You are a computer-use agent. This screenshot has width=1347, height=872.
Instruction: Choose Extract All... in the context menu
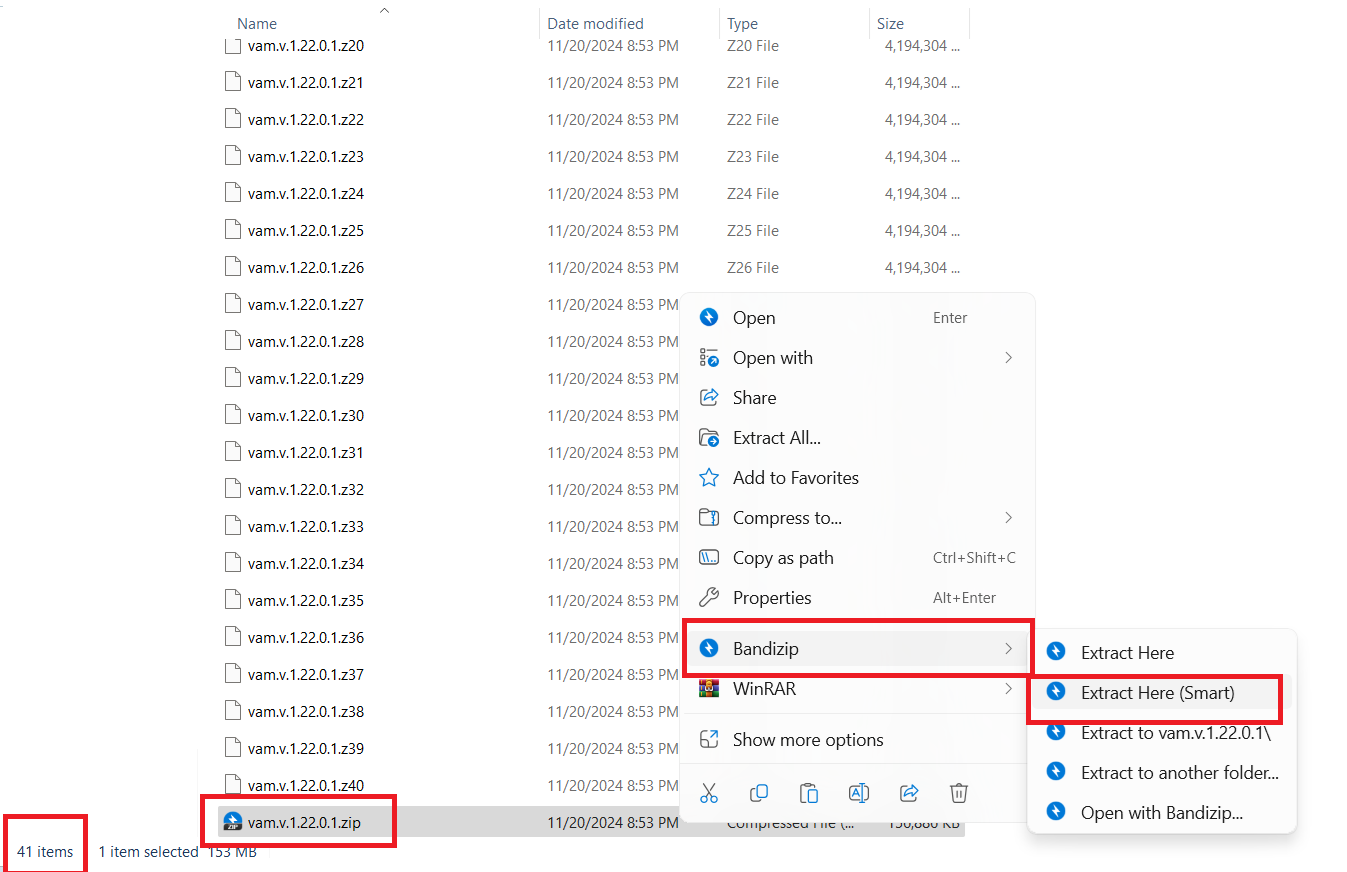coord(857,438)
